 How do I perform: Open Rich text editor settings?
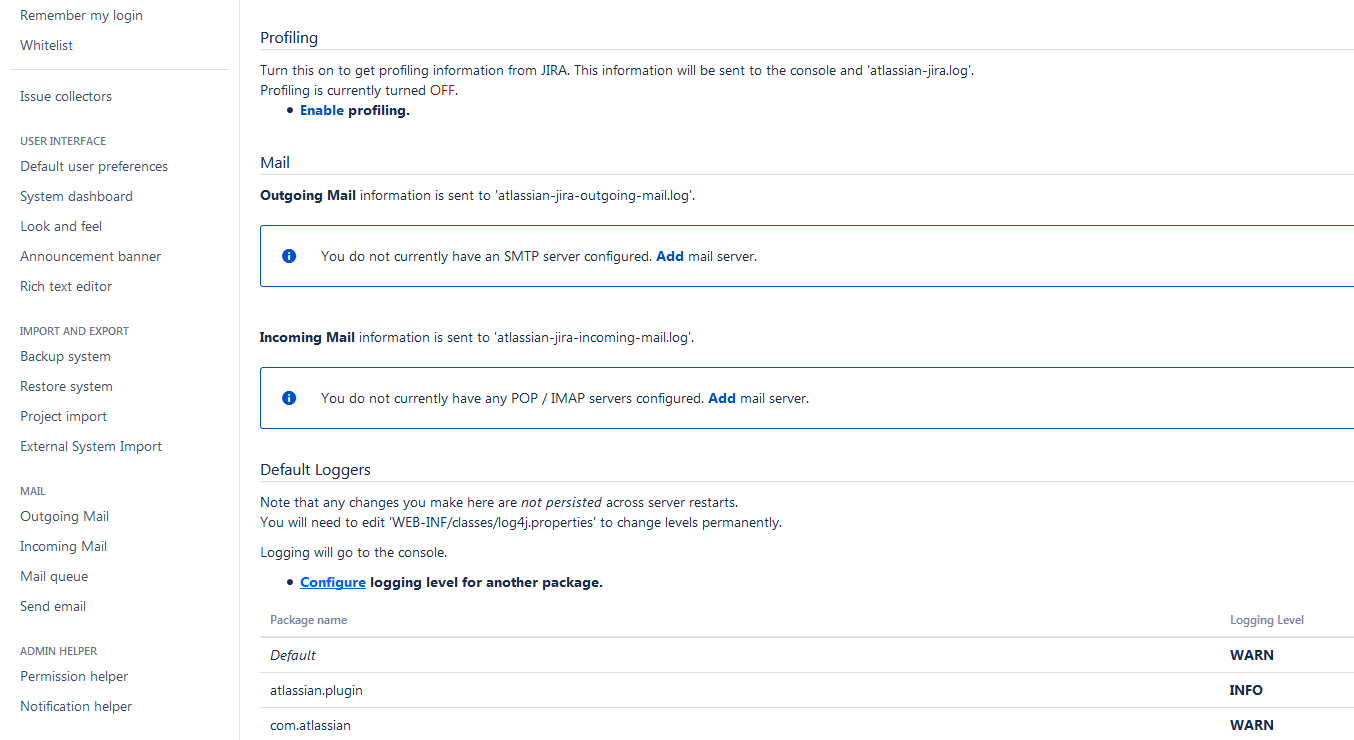[x=66, y=286]
